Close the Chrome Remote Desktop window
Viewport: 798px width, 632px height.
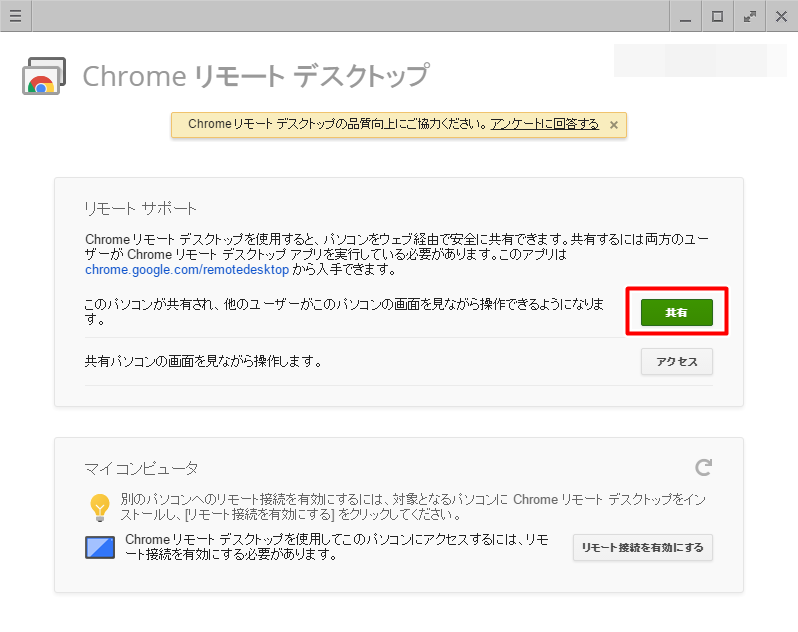[781, 16]
